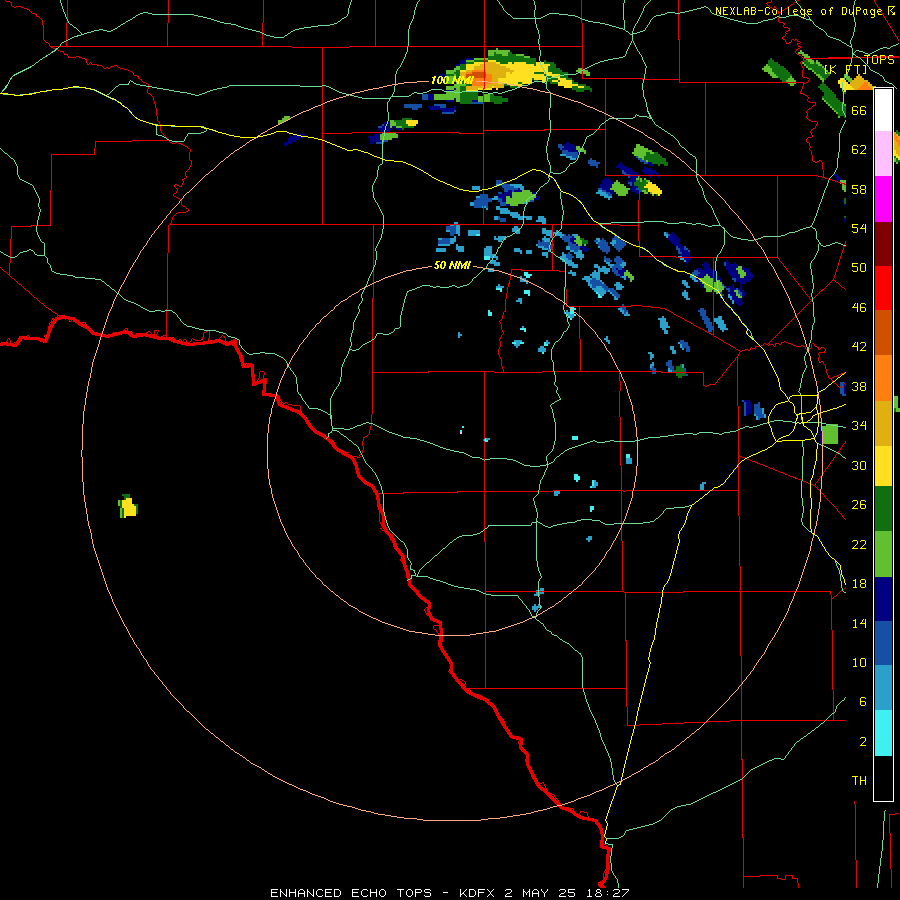Click the 'ENHANCED ECHO TOPS - KDFX' caption
This screenshot has width=900, height=900.
point(385,893)
